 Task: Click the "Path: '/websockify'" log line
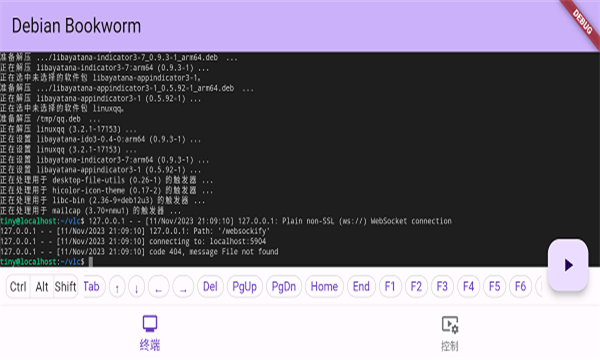coord(135,231)
